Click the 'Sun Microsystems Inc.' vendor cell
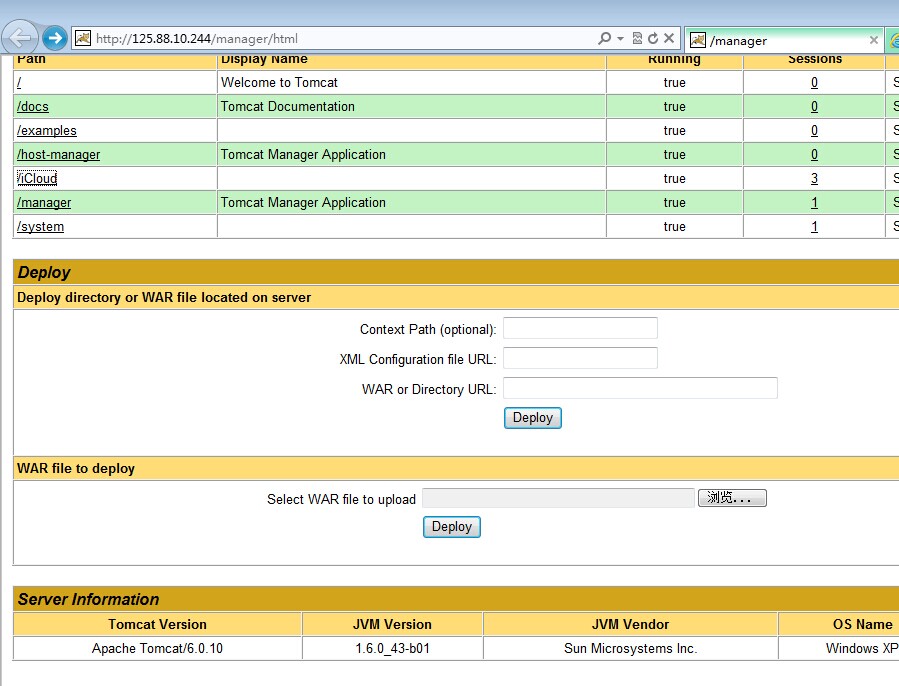 pos(630,649)
